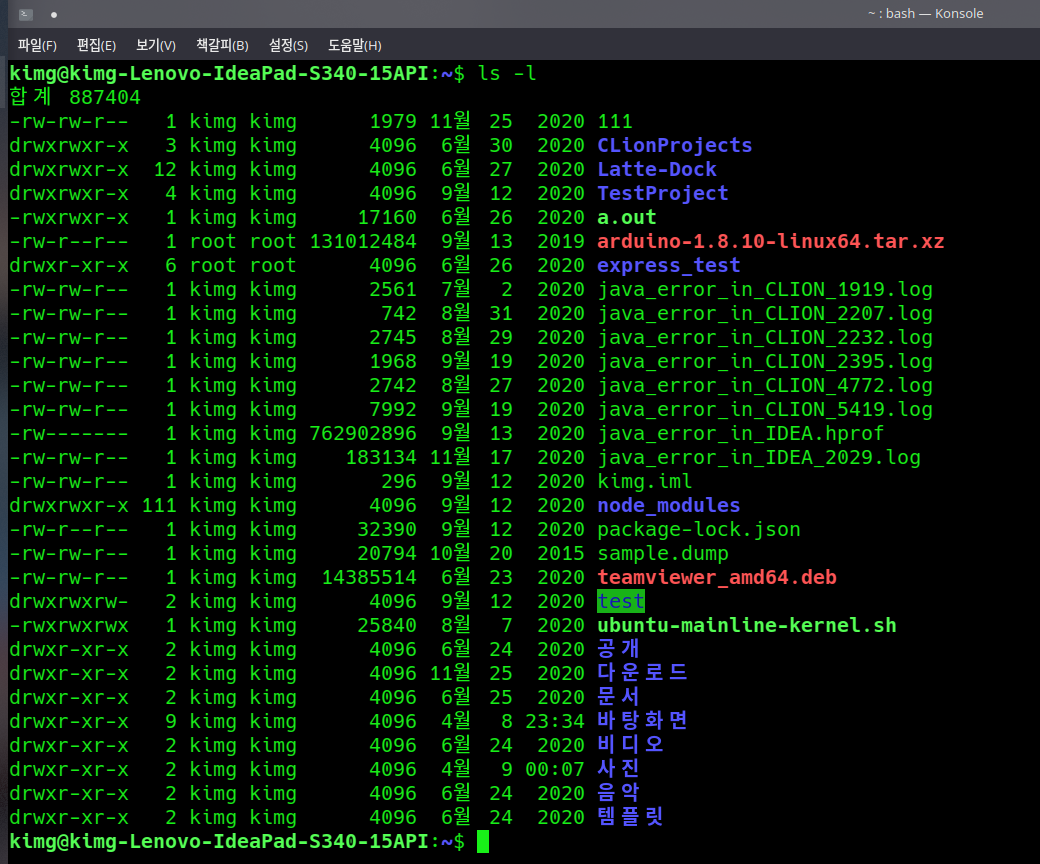This screenshot has height=864, width=1040.
Task: Click java_error_in_CLION_1919.log file name
Action: tap(765, 289)
